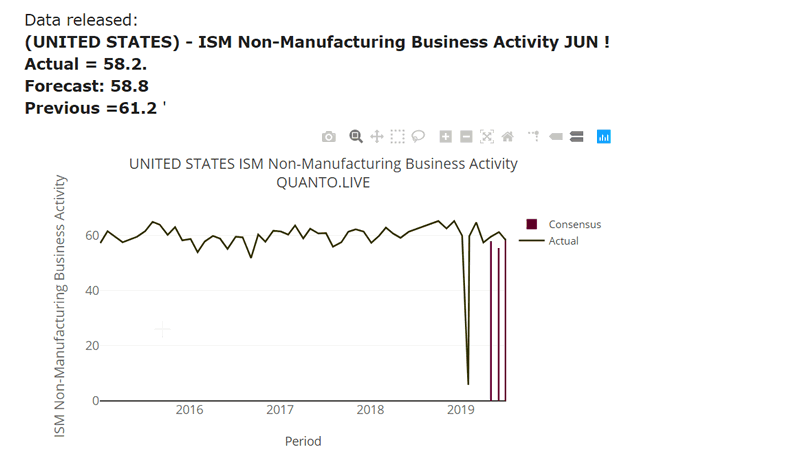This screenshot has height=471, width=800.
Task: Select the Zoom magnifier tool
Action: (x=356, y=137)
